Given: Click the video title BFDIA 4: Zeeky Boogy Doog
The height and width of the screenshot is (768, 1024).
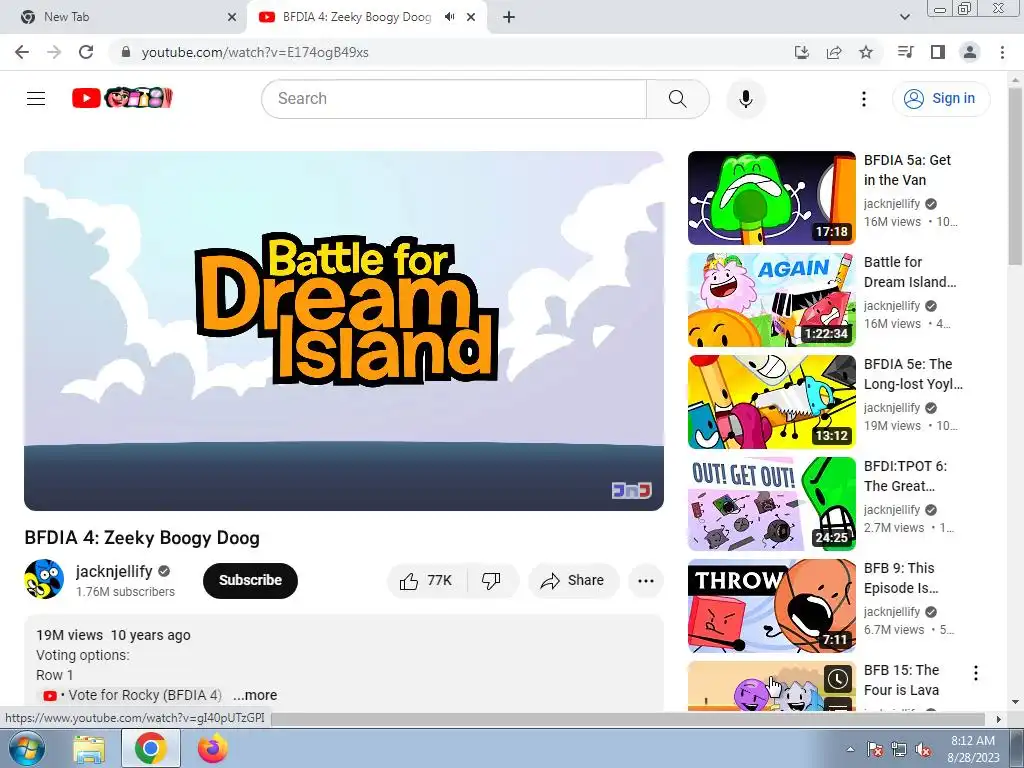Looking at the screenshot, I should click(142, 538).
